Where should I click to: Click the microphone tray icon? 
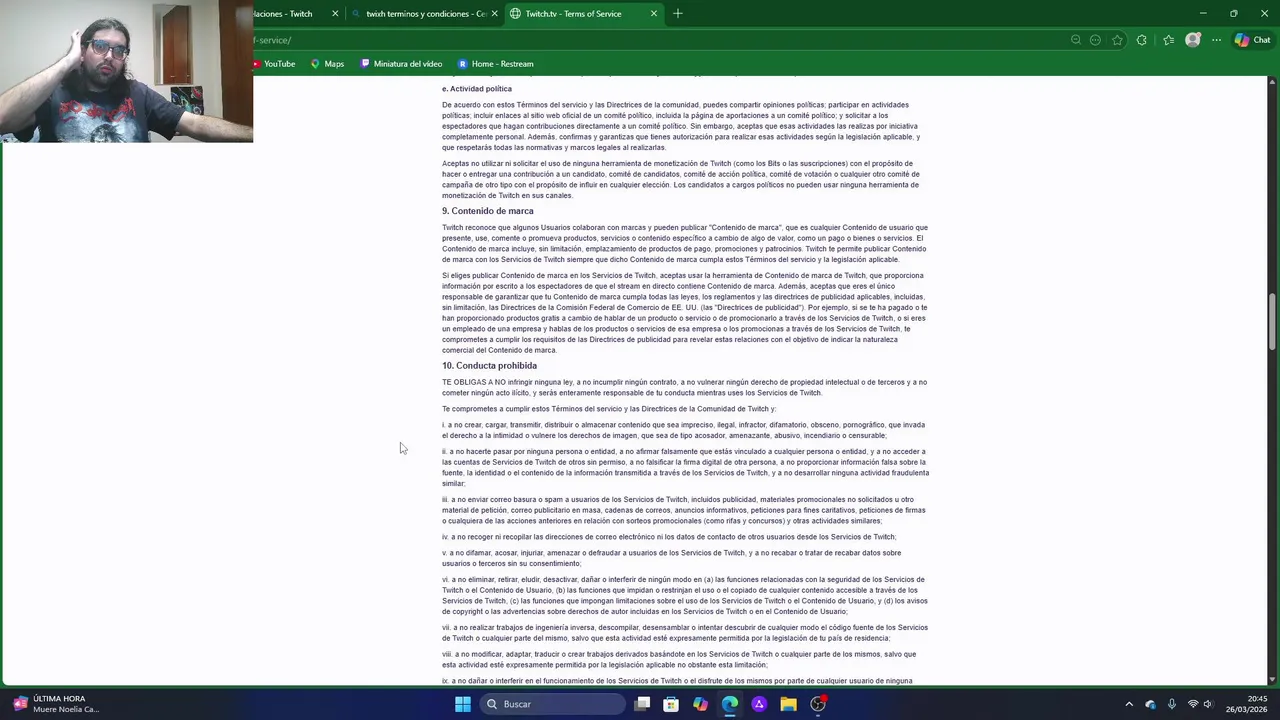tap(1172, 704)
